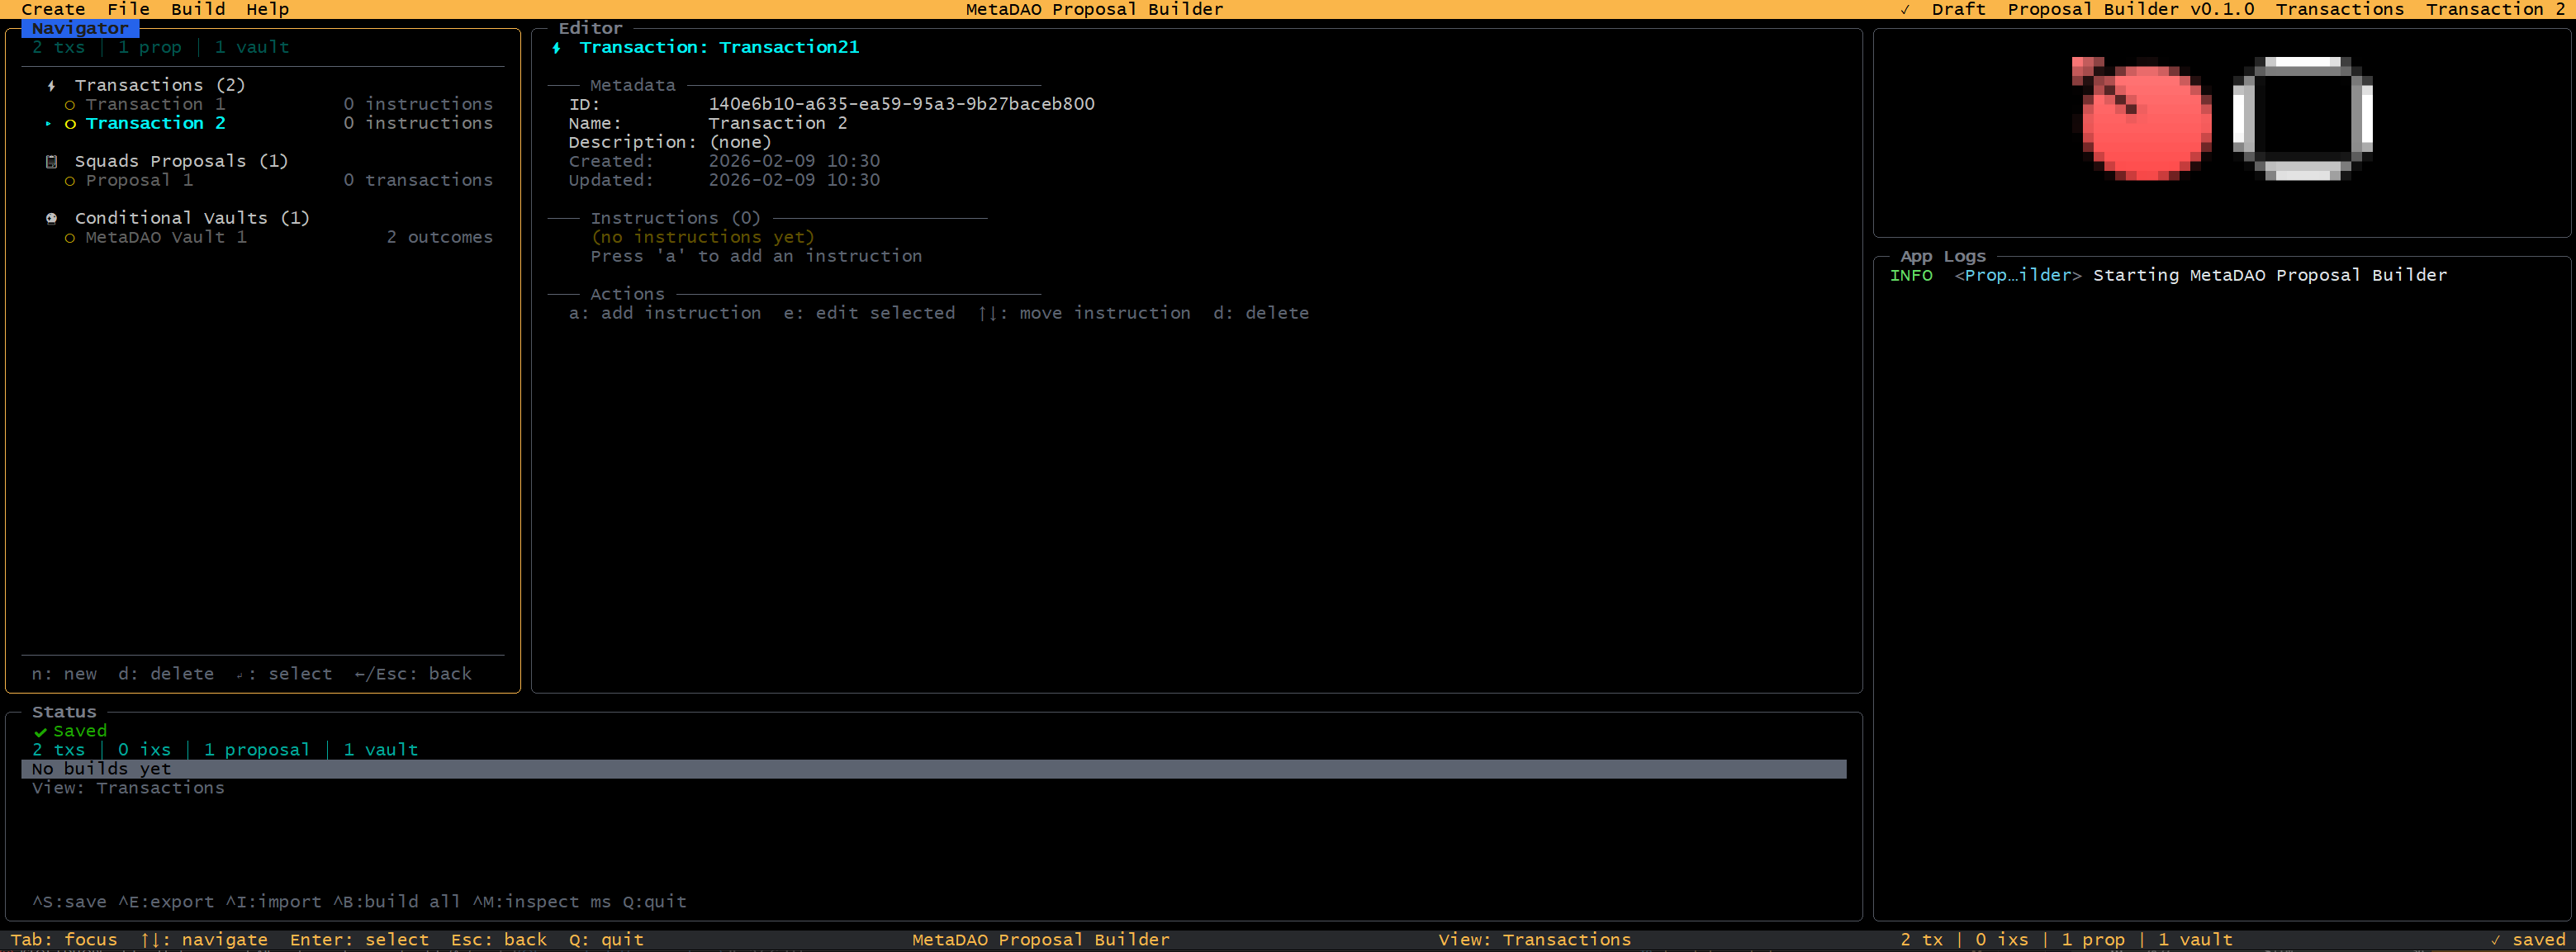Select Transaction 2 in the Navigator
The image size is (2576, 952).
click(x=155, y=124)
